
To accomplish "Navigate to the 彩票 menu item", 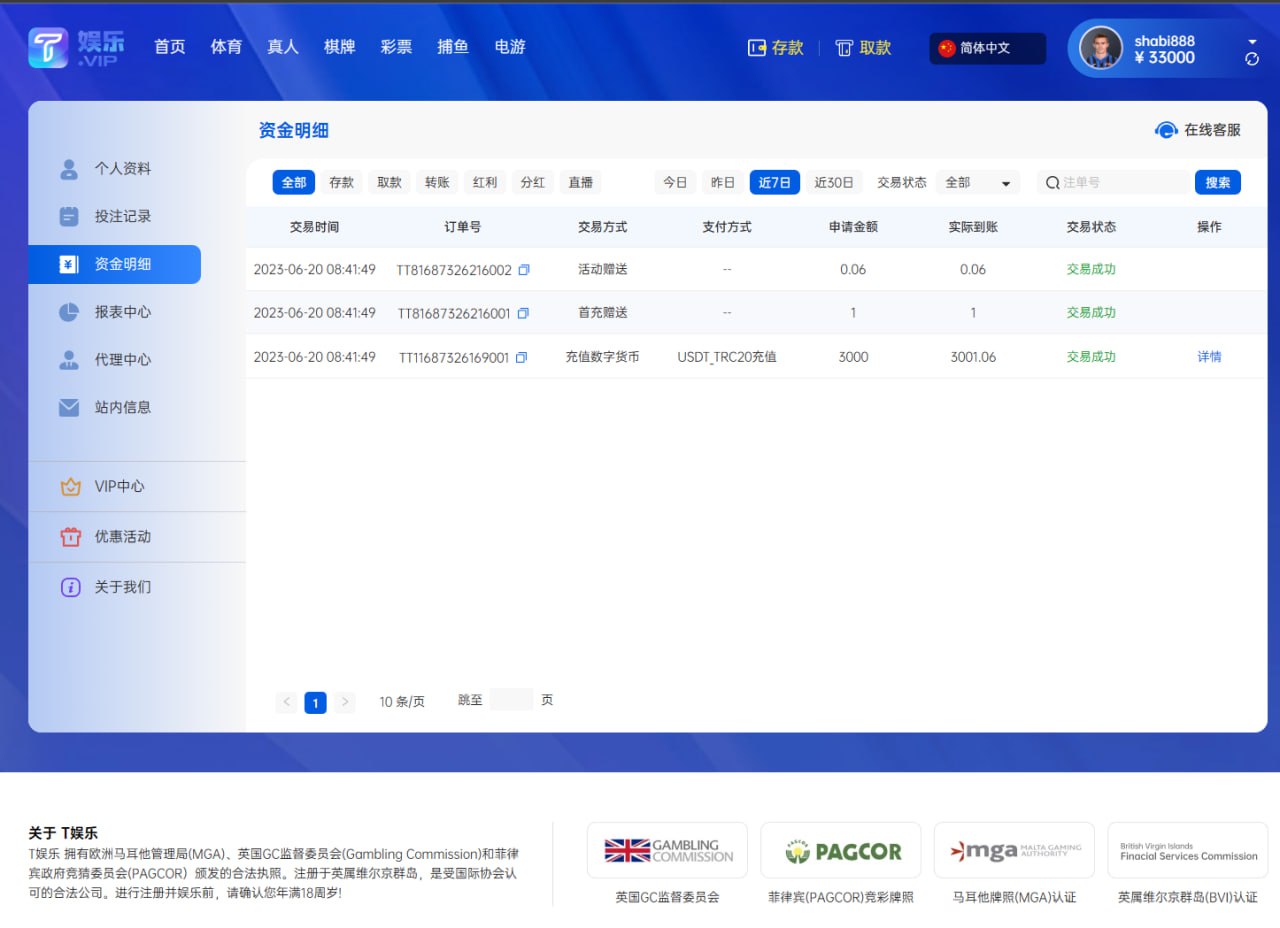I will pyautogui.click(x=396, y=47).
